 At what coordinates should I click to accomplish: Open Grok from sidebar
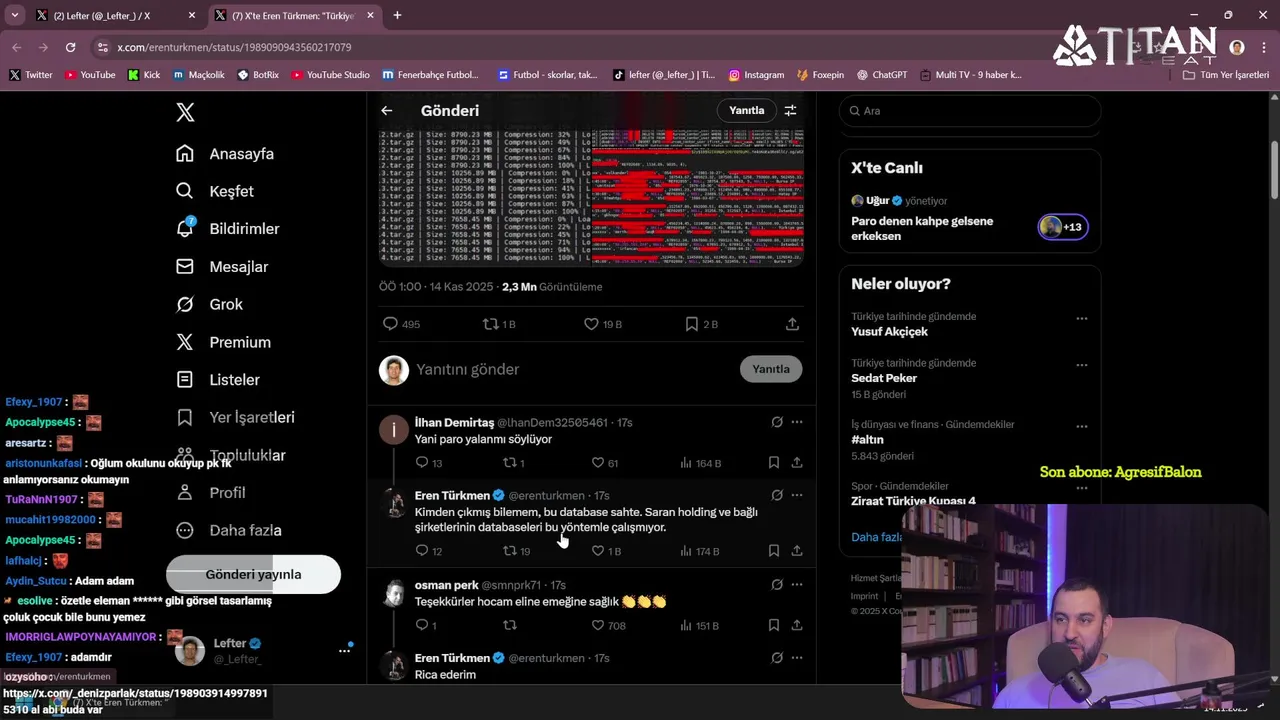(x=209, y=304)
